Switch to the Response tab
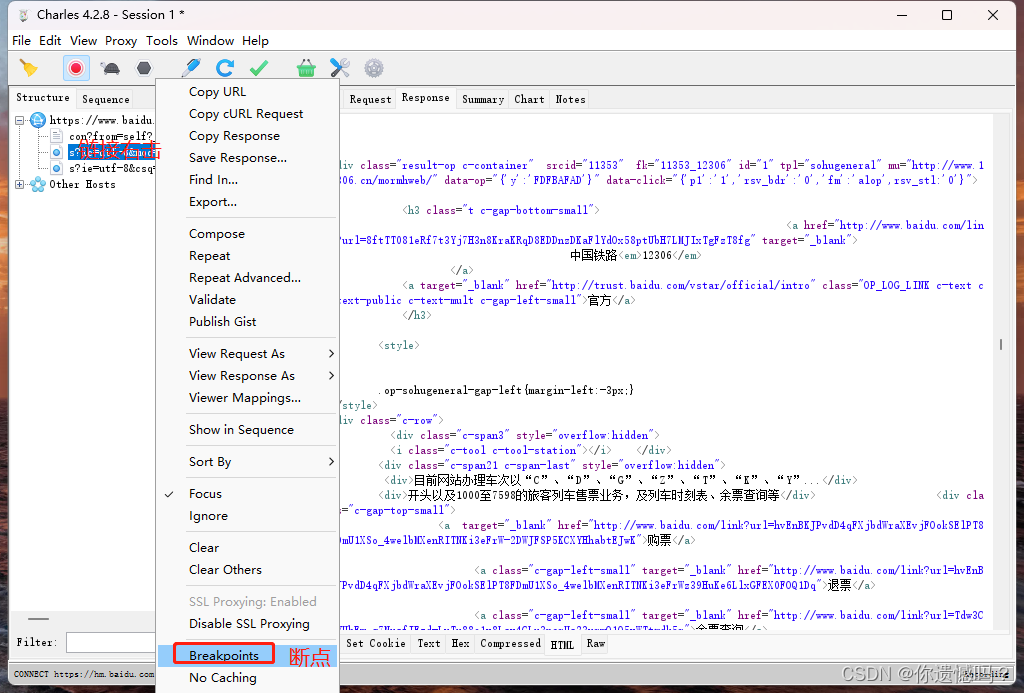Image resolution: width=1024 pixels, height=693 pixels. (426, 98)
